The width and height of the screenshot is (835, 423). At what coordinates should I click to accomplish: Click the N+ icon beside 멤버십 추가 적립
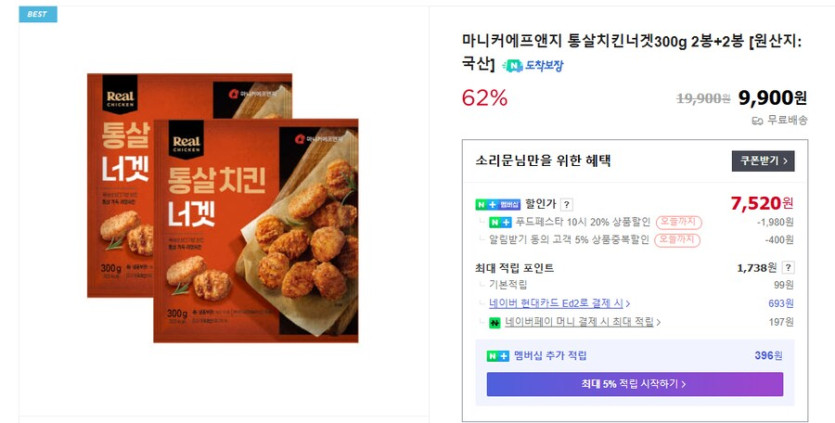(498, 356)
